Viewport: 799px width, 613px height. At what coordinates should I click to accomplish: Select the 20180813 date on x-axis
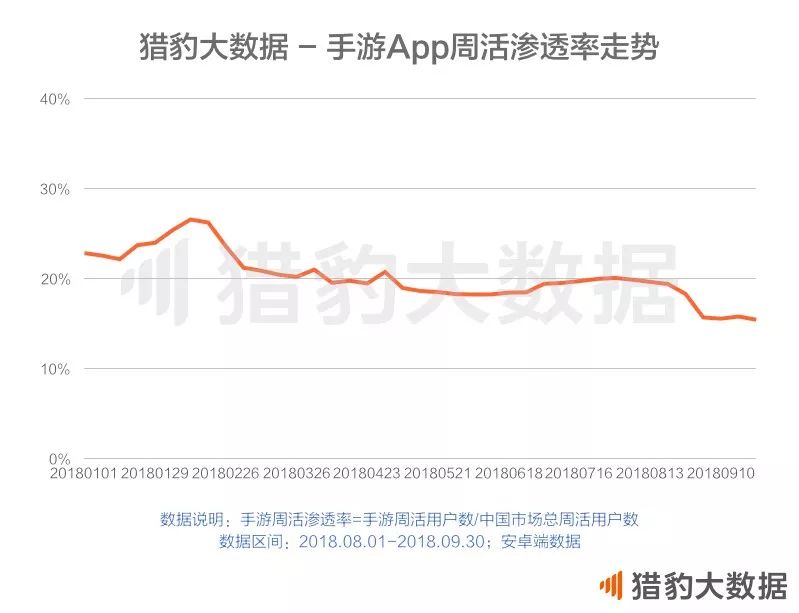click(x=649, y=472)
